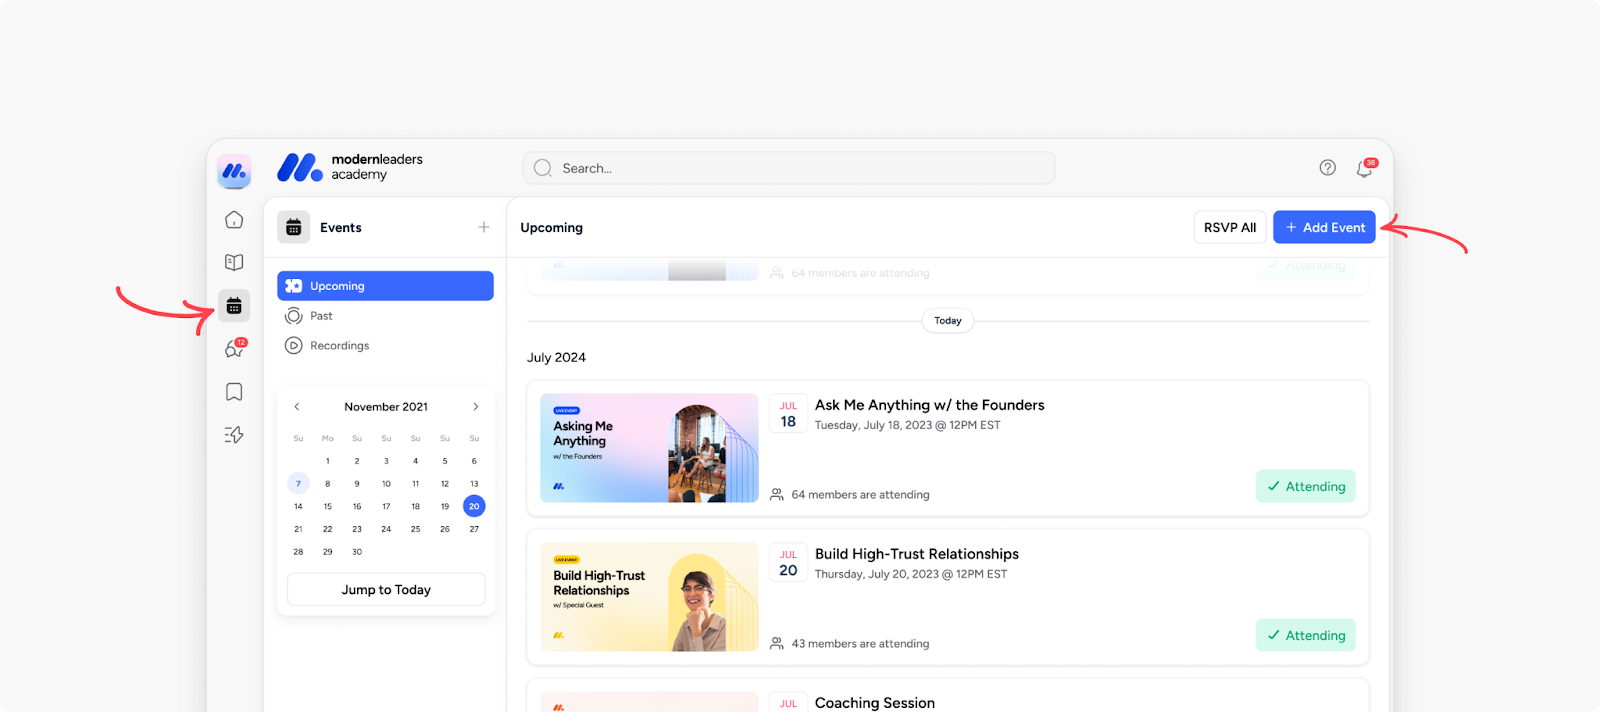Select the calendar Events icon in sidebar
1600x712 pixels.
click(234, 306)
